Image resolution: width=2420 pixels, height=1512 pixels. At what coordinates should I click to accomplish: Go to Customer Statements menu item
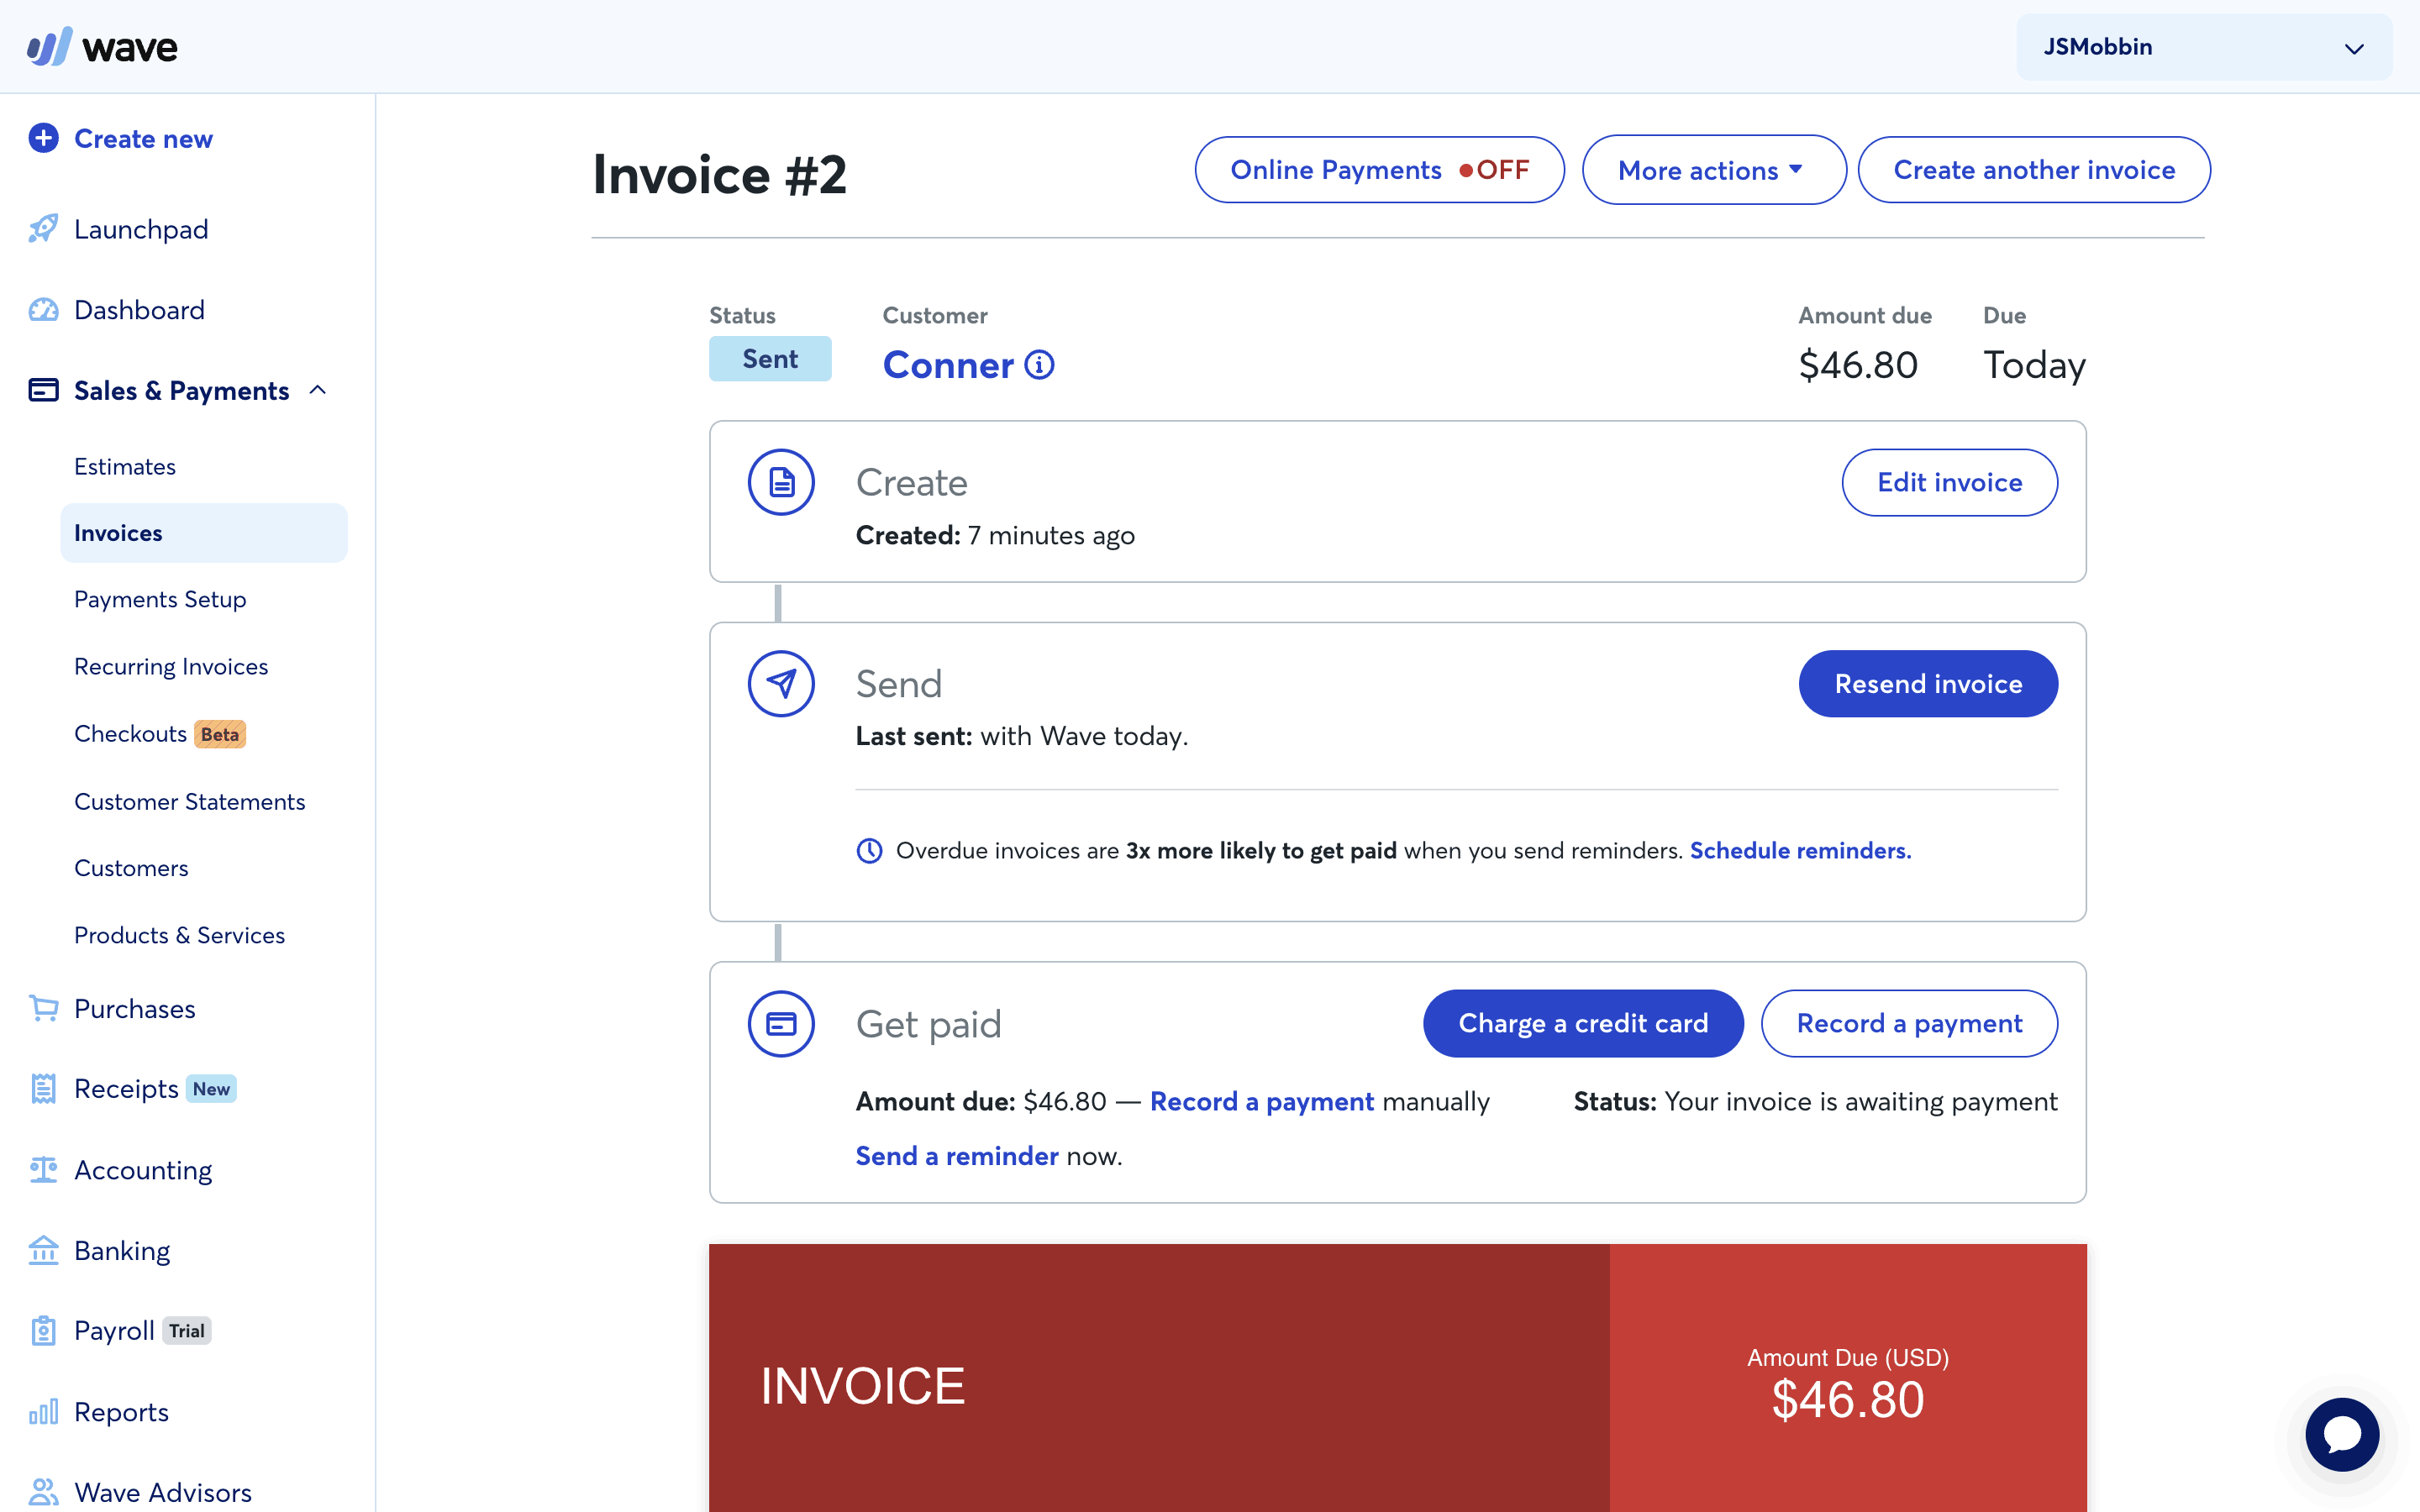[x=189, y=801]
